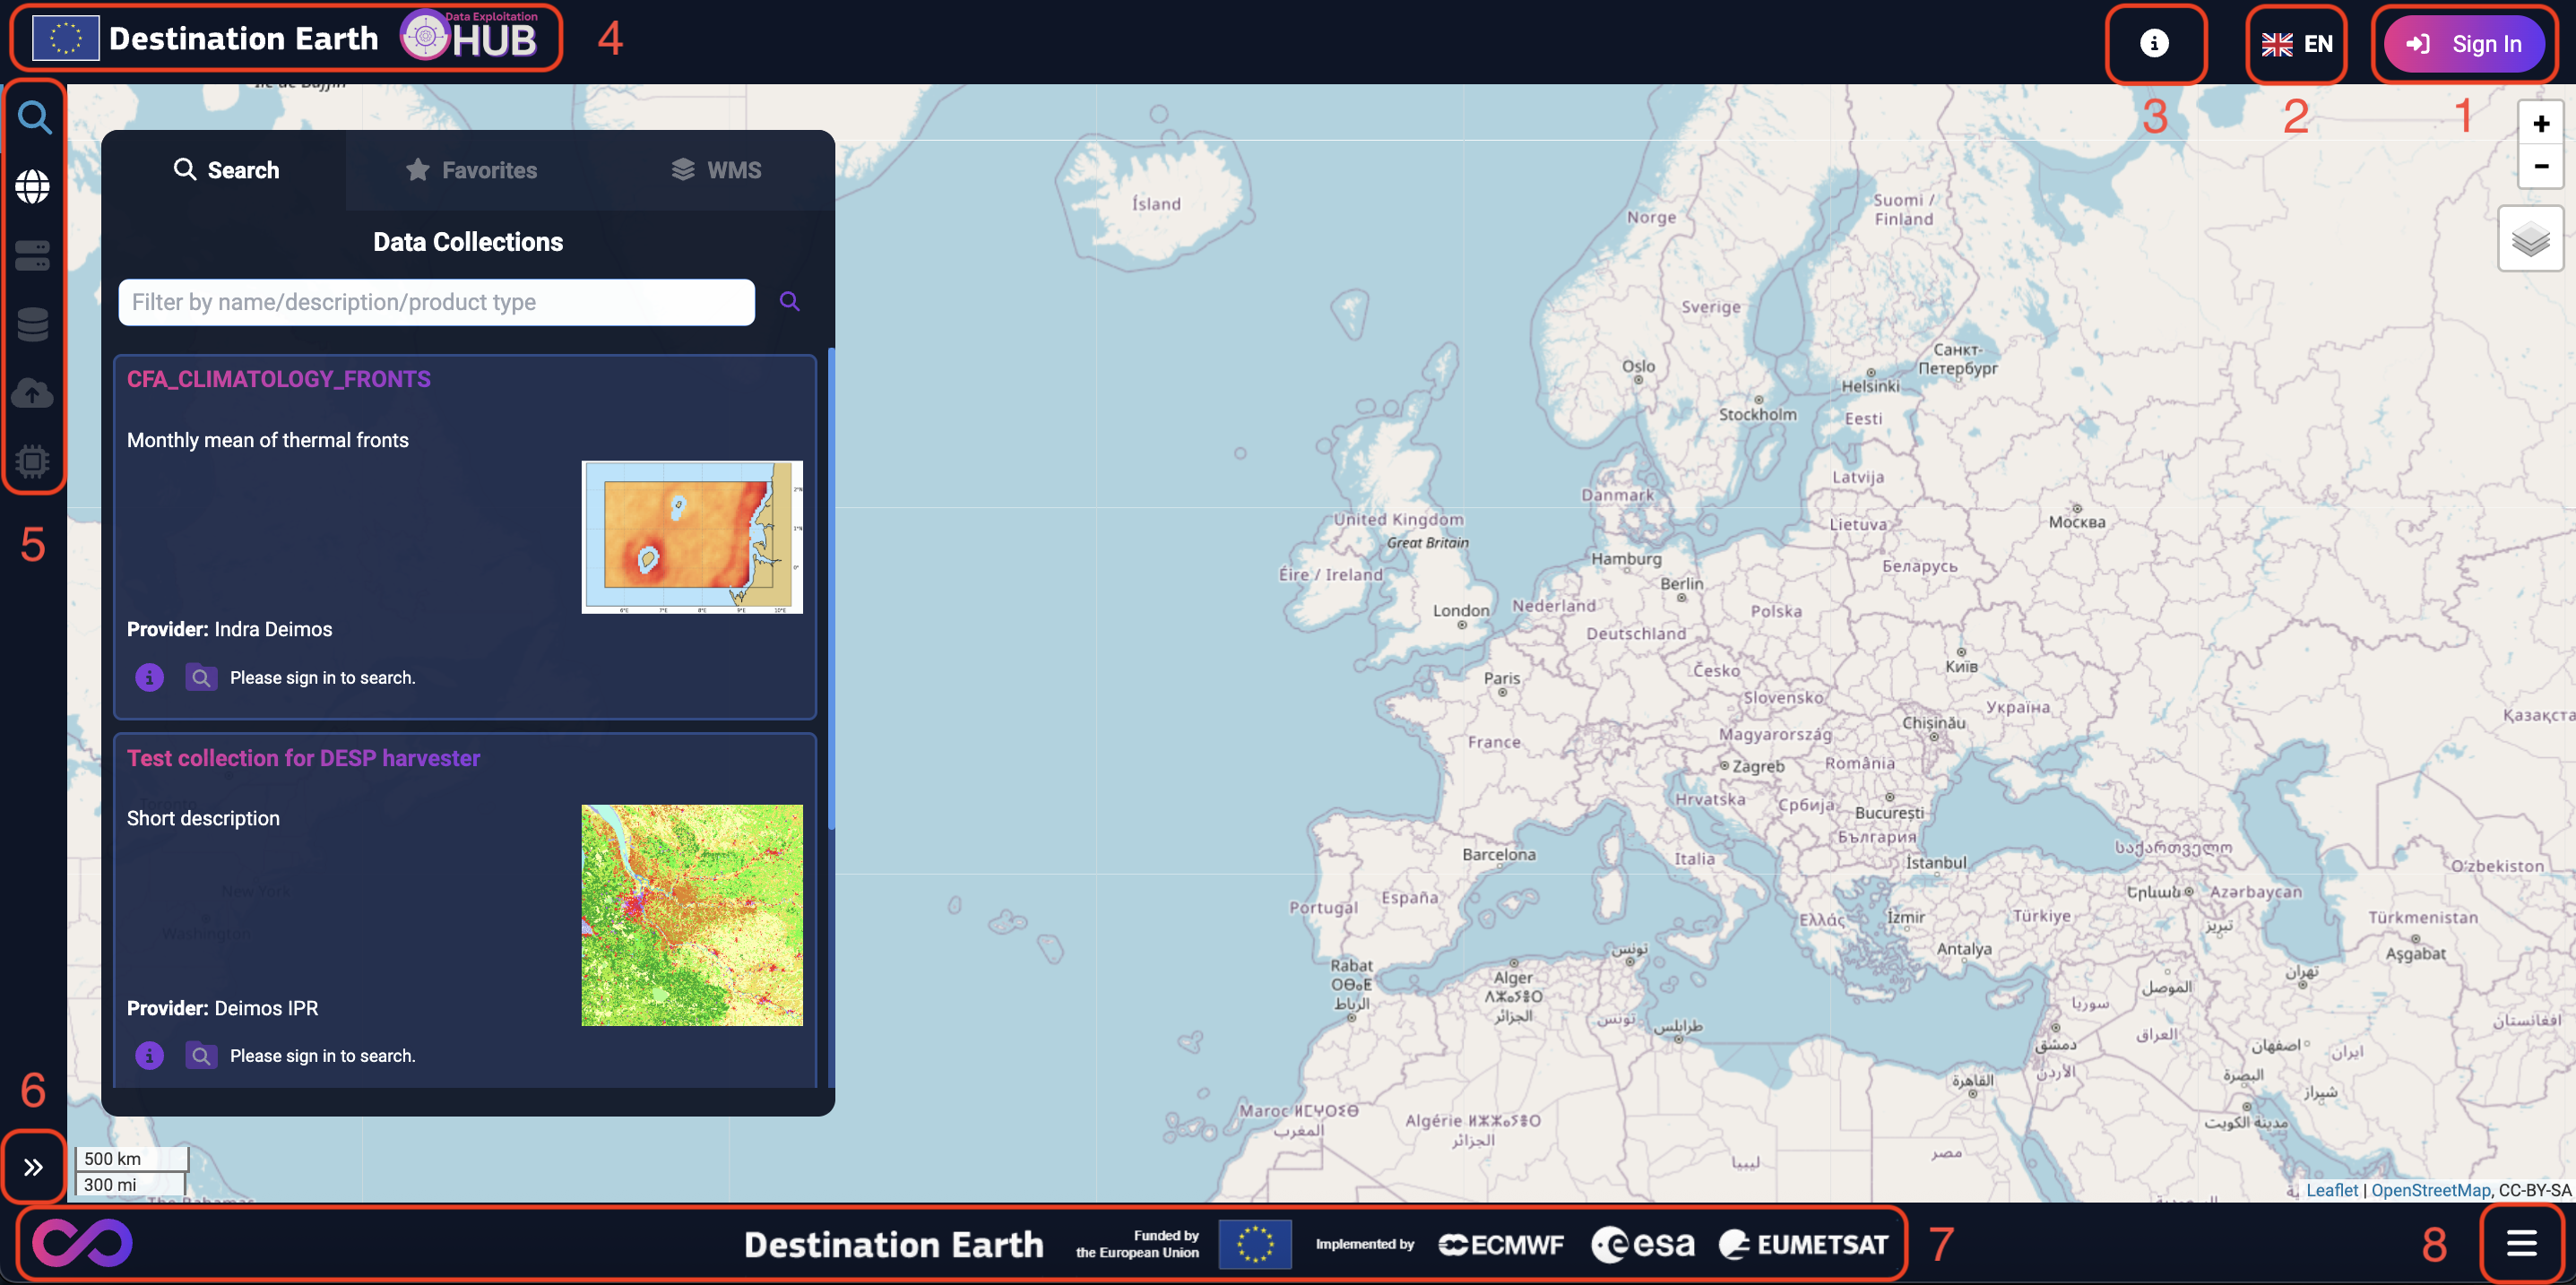Viewport: 2576px width, 1285px height.
Task: Open the processor chip sidebar icon
Action: click(x=33, y=461)
